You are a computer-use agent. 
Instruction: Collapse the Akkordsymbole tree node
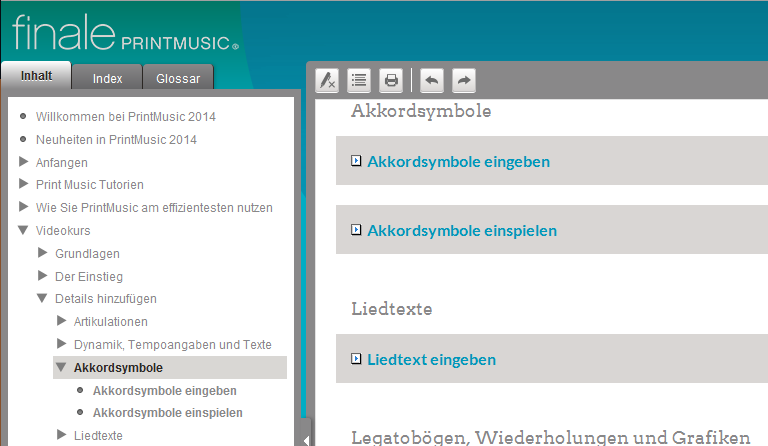coord(61,368)
